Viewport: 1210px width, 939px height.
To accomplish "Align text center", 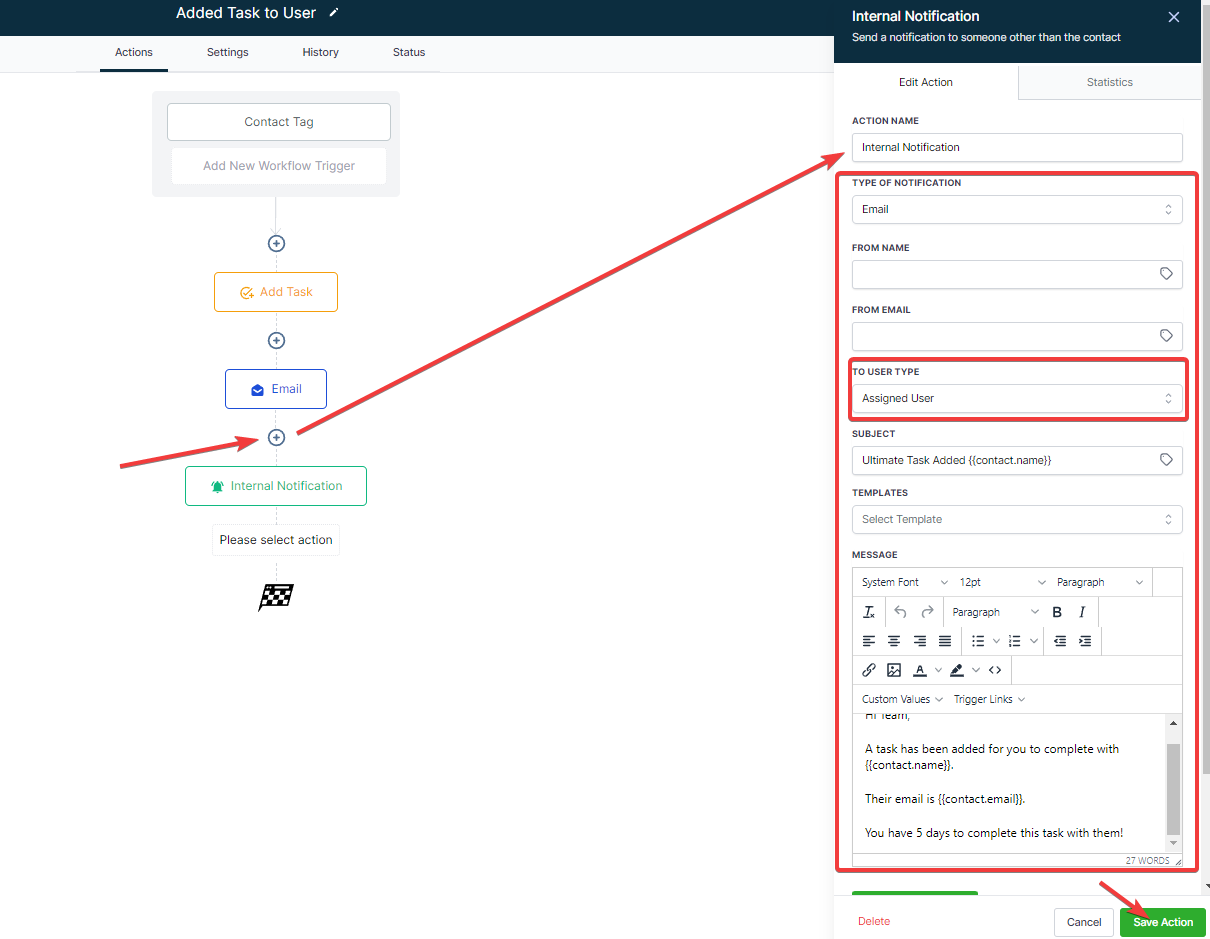I will (894, 641).
